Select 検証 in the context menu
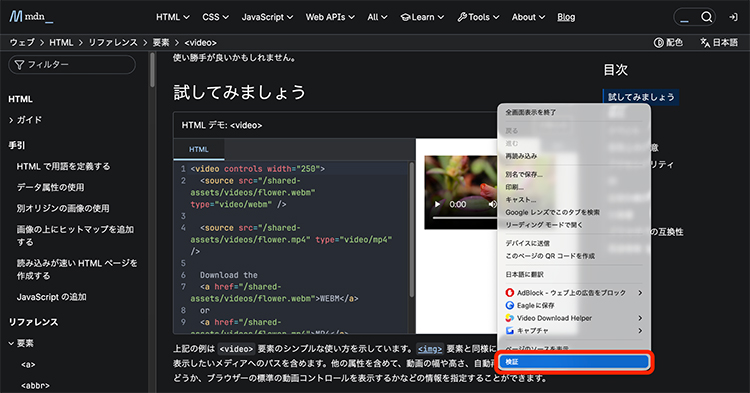Image resolution: width=750 pixels, height=393 pixels. (574, 362)
